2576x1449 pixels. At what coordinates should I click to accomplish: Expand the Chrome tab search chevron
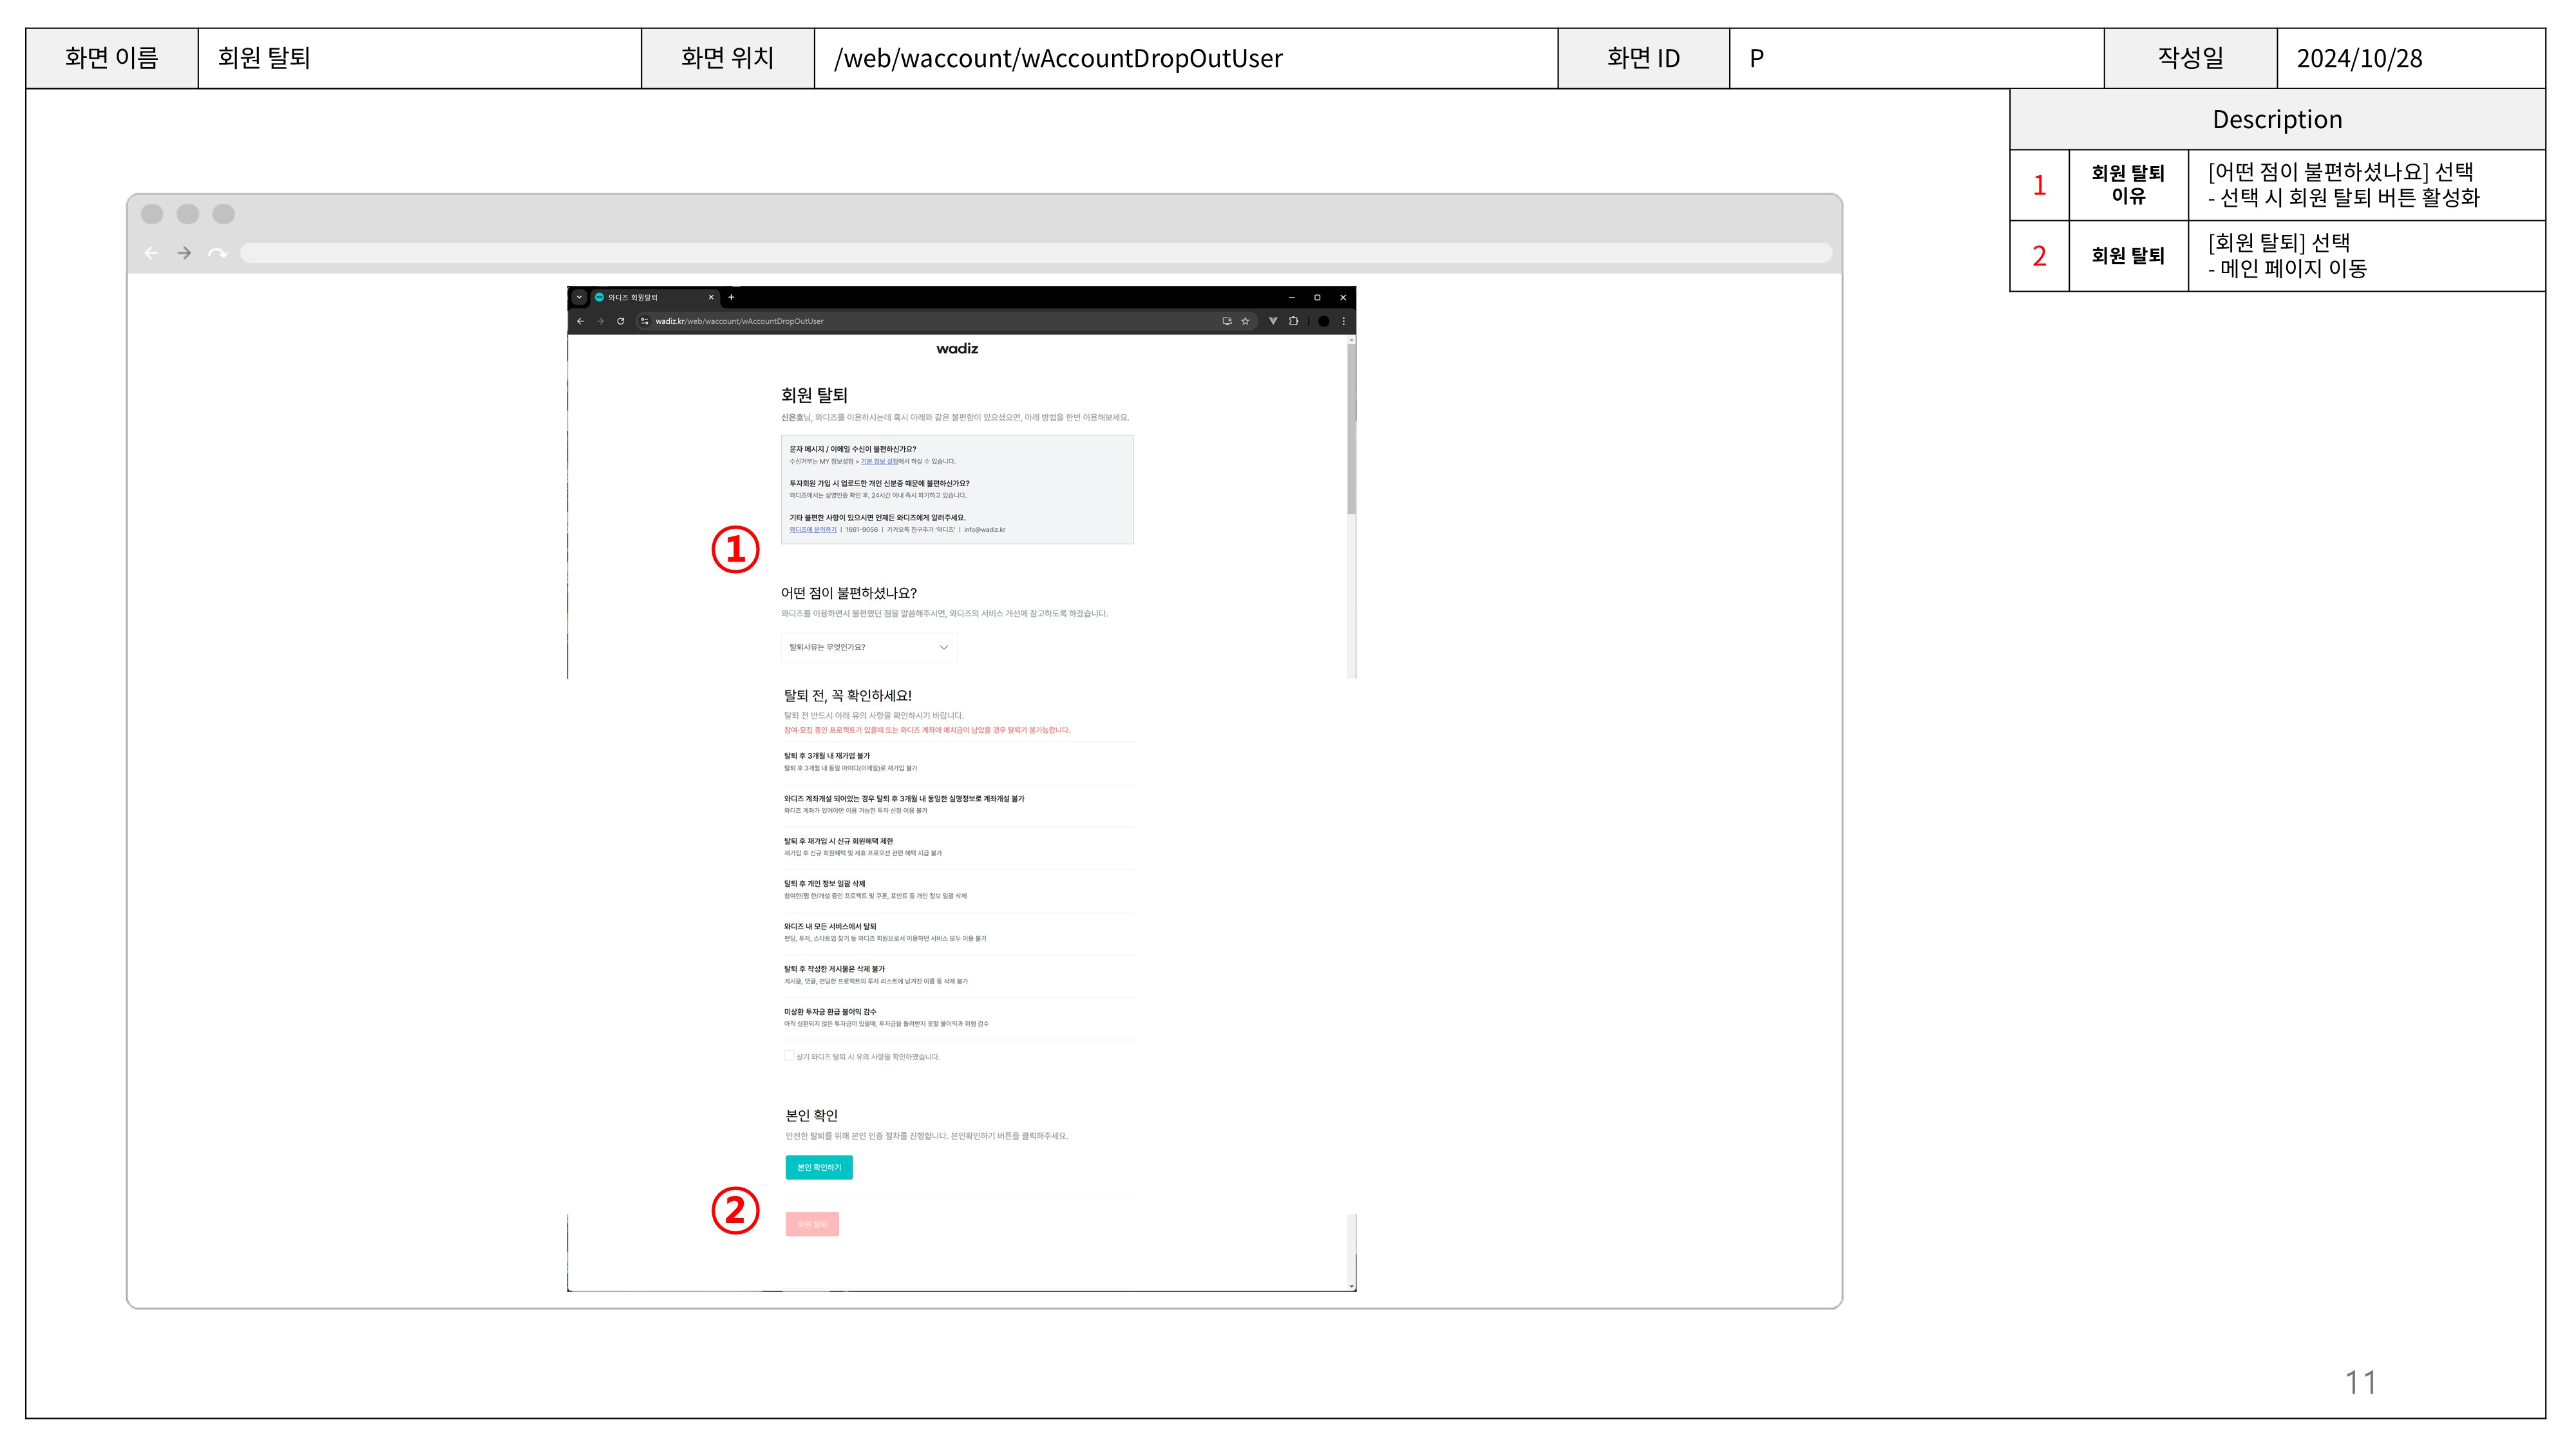pyautogui.click(x=579, y=297)
